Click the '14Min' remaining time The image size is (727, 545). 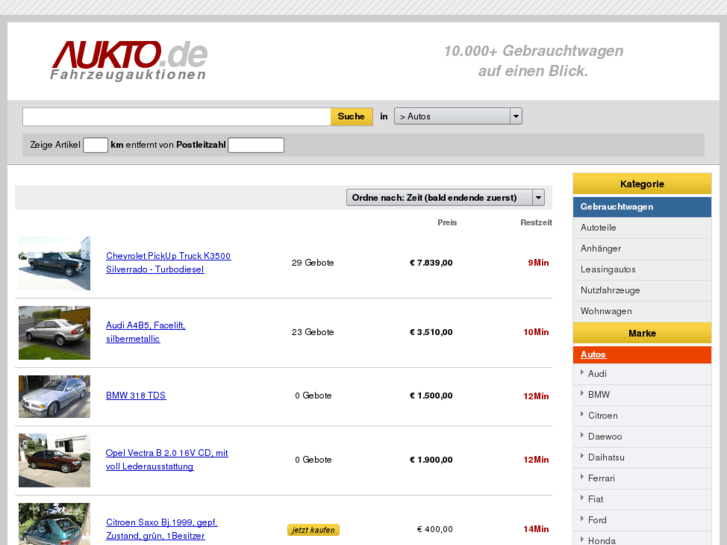tap(536, 529)
